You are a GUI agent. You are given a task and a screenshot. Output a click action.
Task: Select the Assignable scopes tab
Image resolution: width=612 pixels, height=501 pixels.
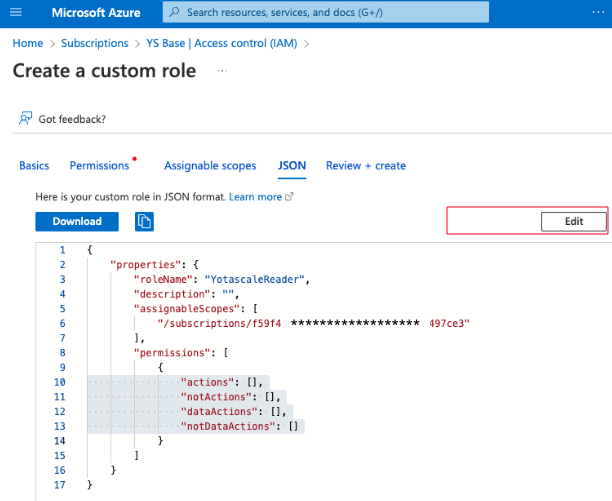(210, 166)
